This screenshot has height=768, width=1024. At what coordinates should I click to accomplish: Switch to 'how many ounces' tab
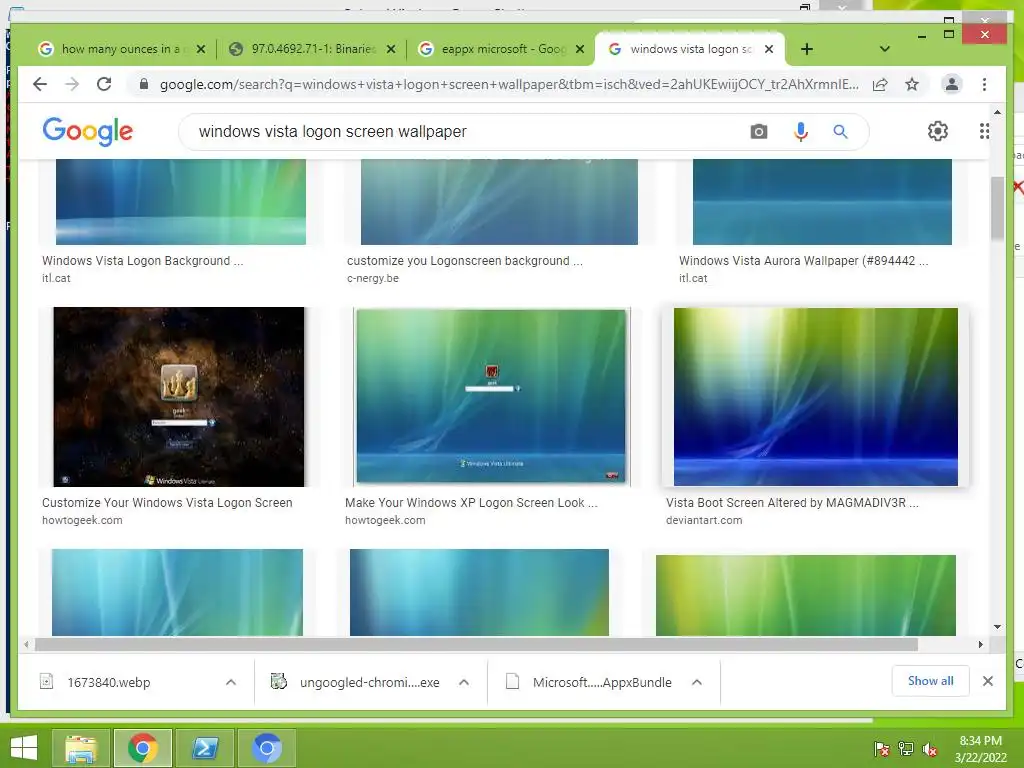tap(121, 49)
